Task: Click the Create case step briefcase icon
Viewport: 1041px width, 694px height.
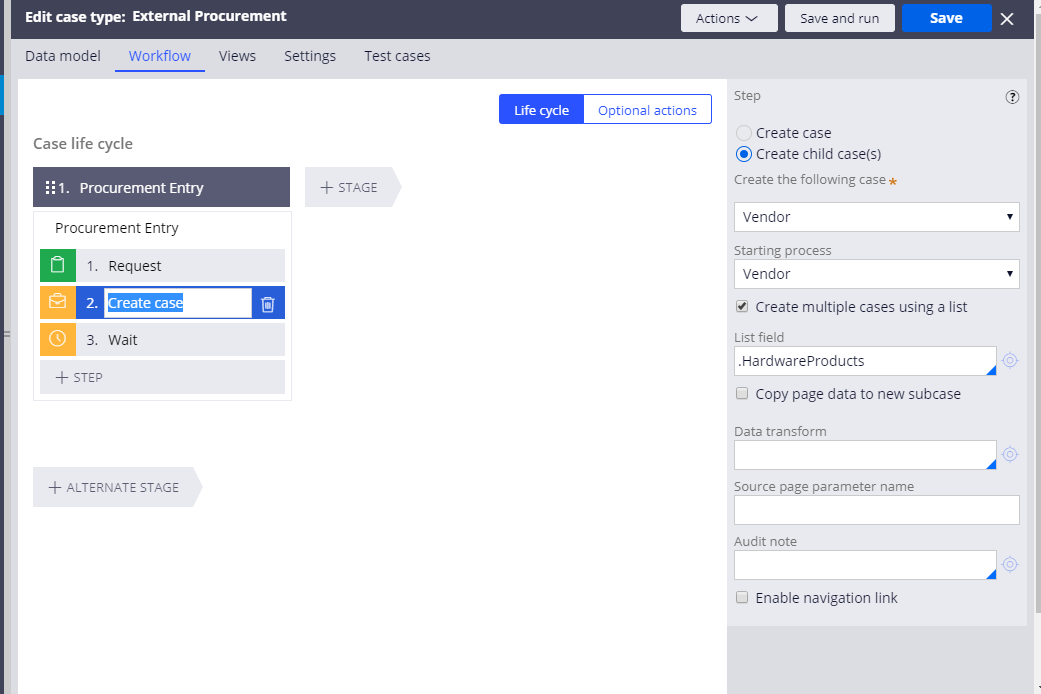Action: click(x=57, y=303)
